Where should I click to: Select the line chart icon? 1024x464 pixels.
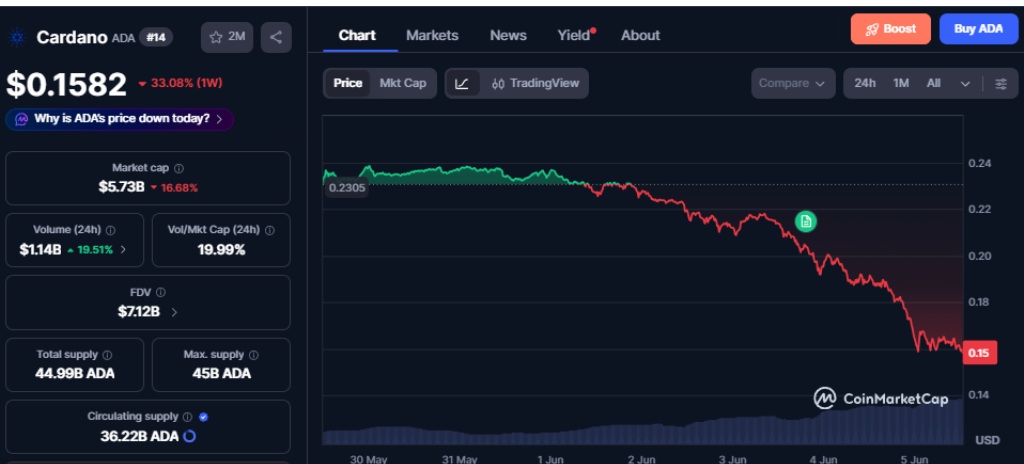coord(462,84)
